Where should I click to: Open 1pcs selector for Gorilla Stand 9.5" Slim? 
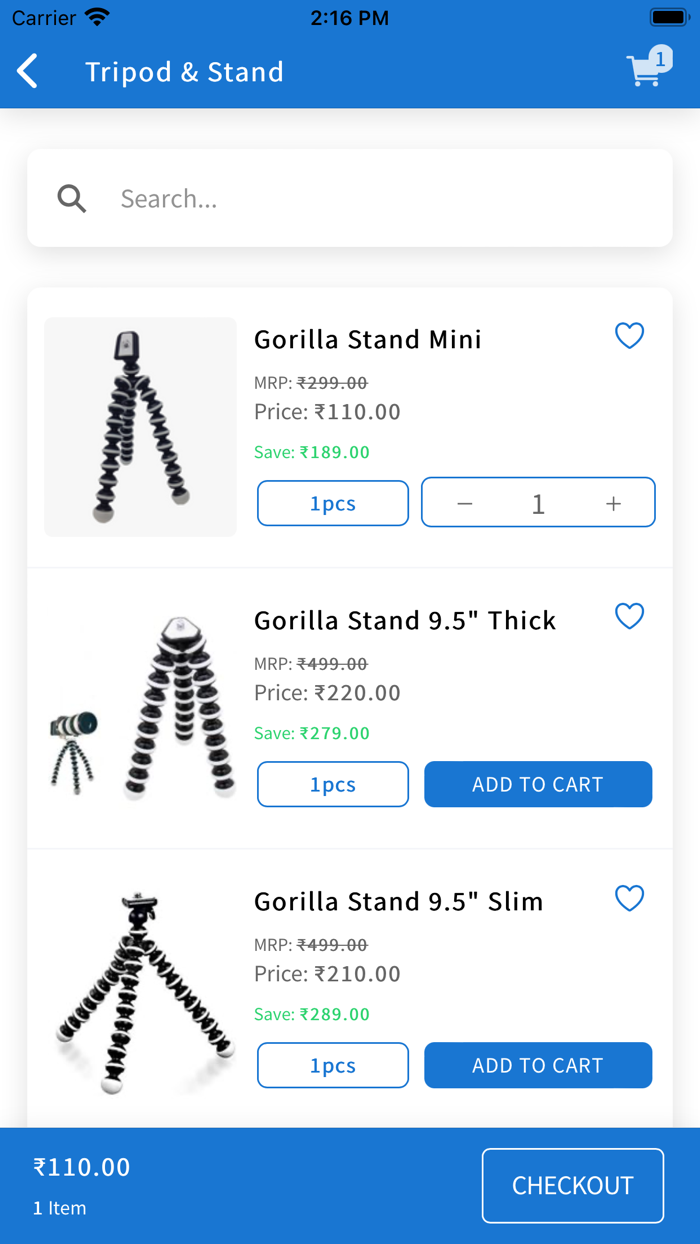[x=333, y=1065]
